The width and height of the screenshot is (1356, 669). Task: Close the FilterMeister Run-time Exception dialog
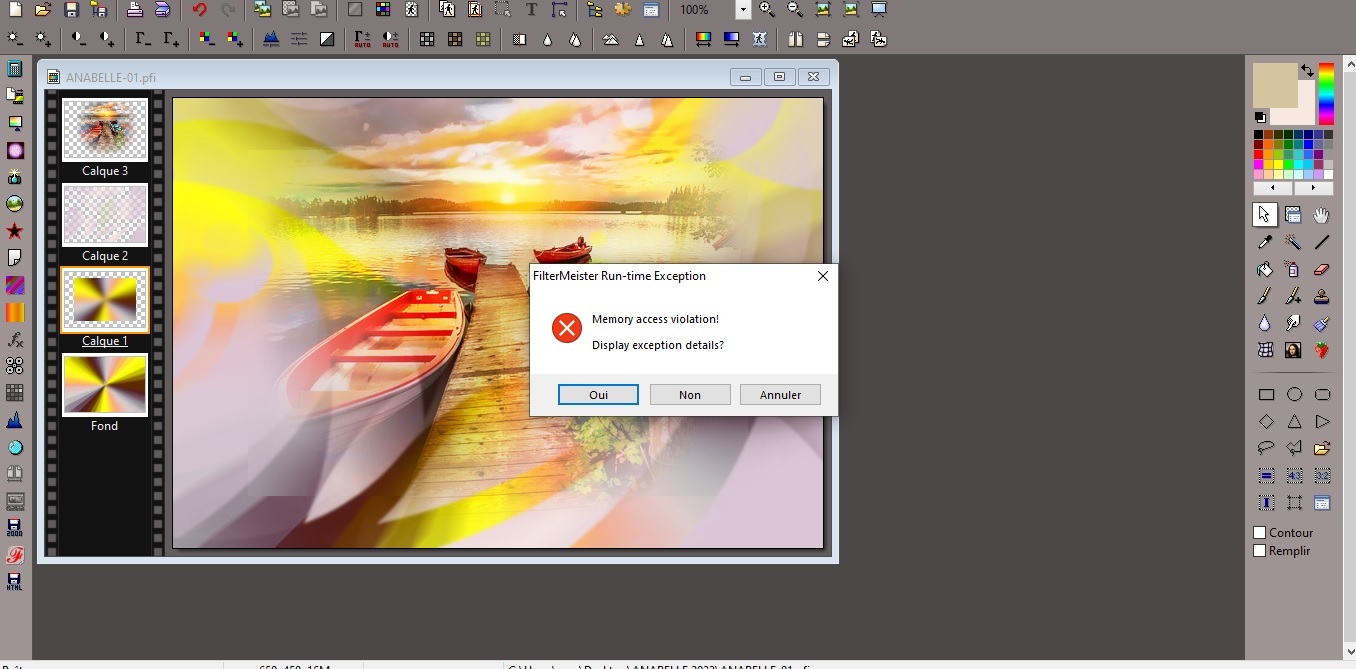tap(823, 276)
